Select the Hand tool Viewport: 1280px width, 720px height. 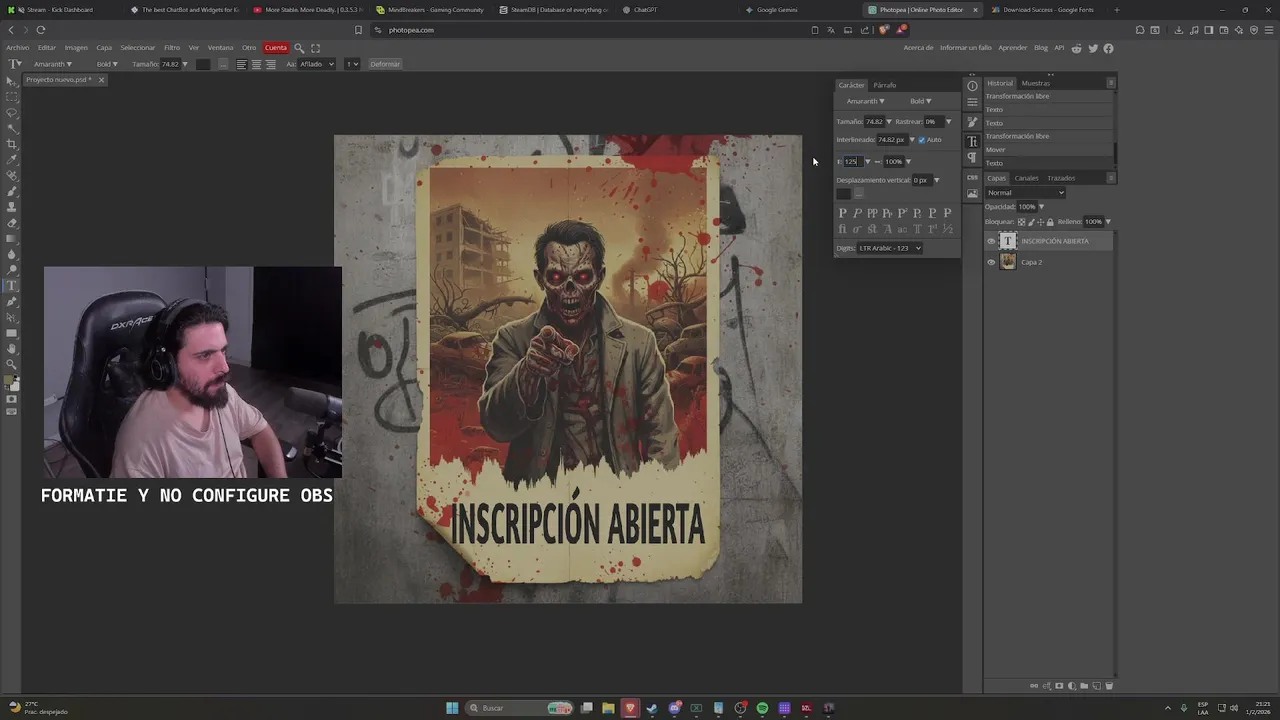tap(12, 349)
